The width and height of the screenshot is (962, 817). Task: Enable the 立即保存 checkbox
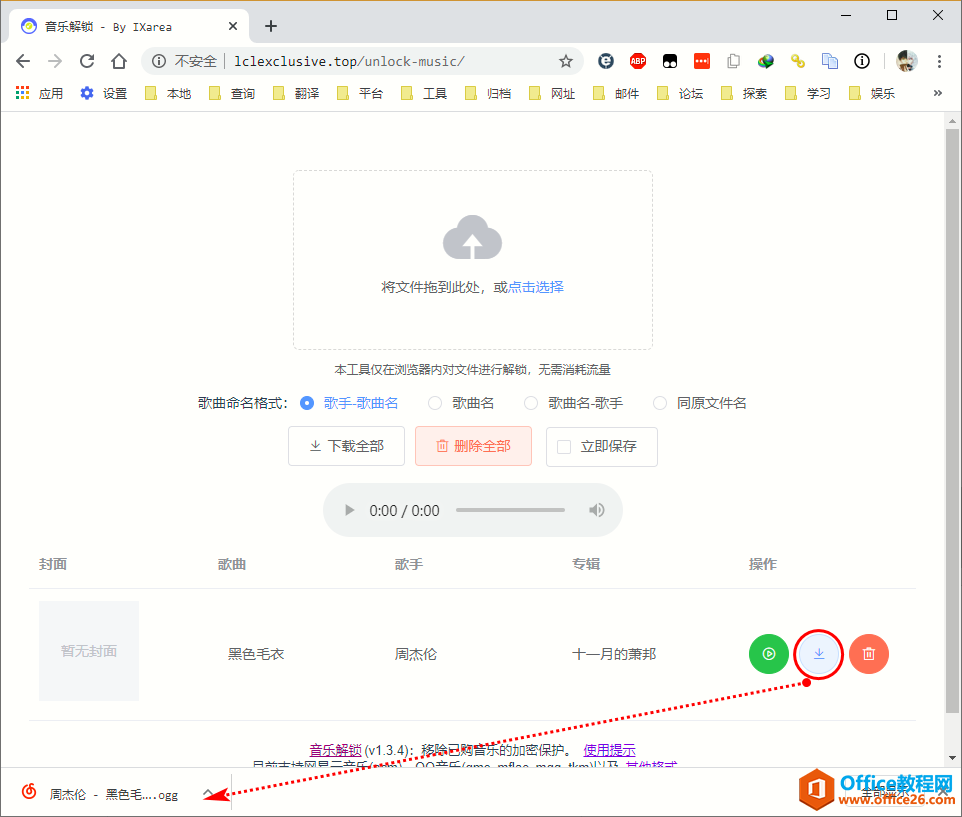click(564, 446)
